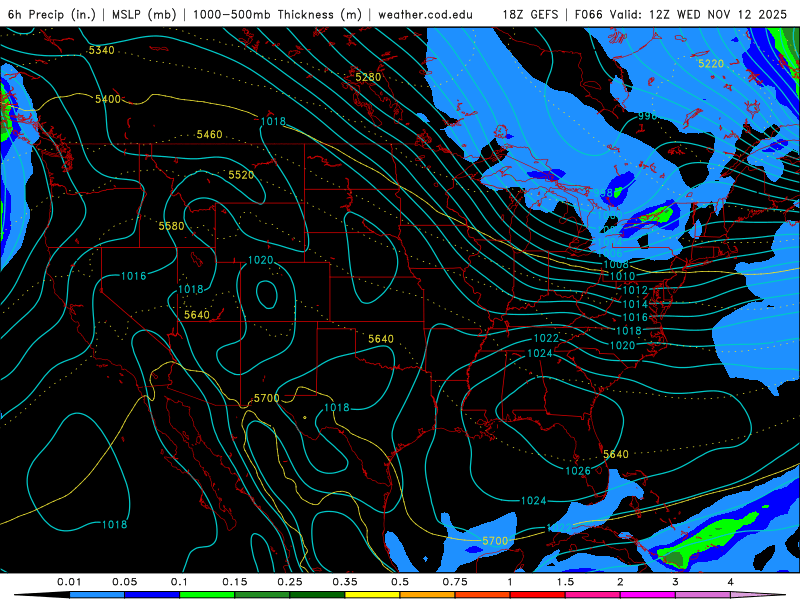Image resolution: width=800 pixels, height=600 pixels.
Task: Click the weather.cod.edu source text
Action: [x=425, y=14]
